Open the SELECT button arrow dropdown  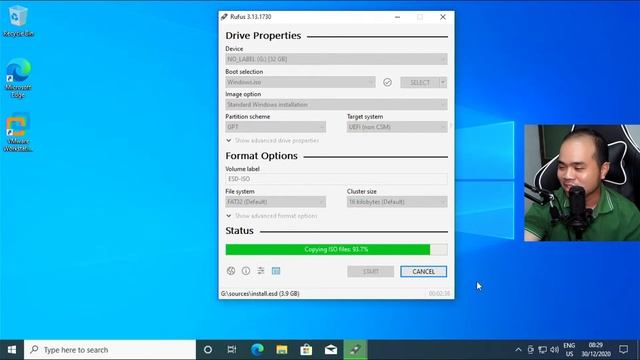(443, 82)
